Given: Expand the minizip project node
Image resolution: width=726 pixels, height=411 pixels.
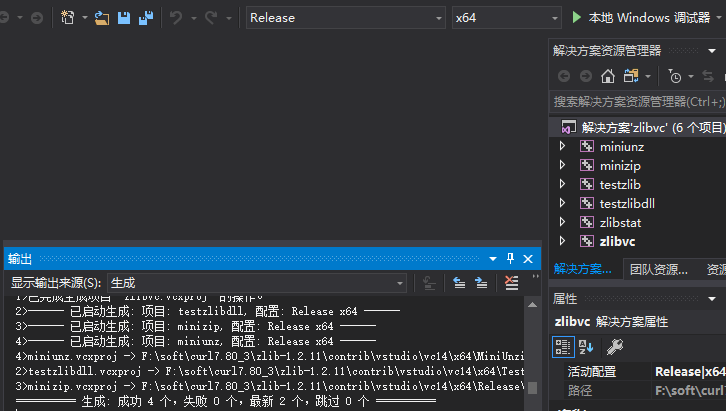Looking at the screenshot, I should click(x=562, y=165).
